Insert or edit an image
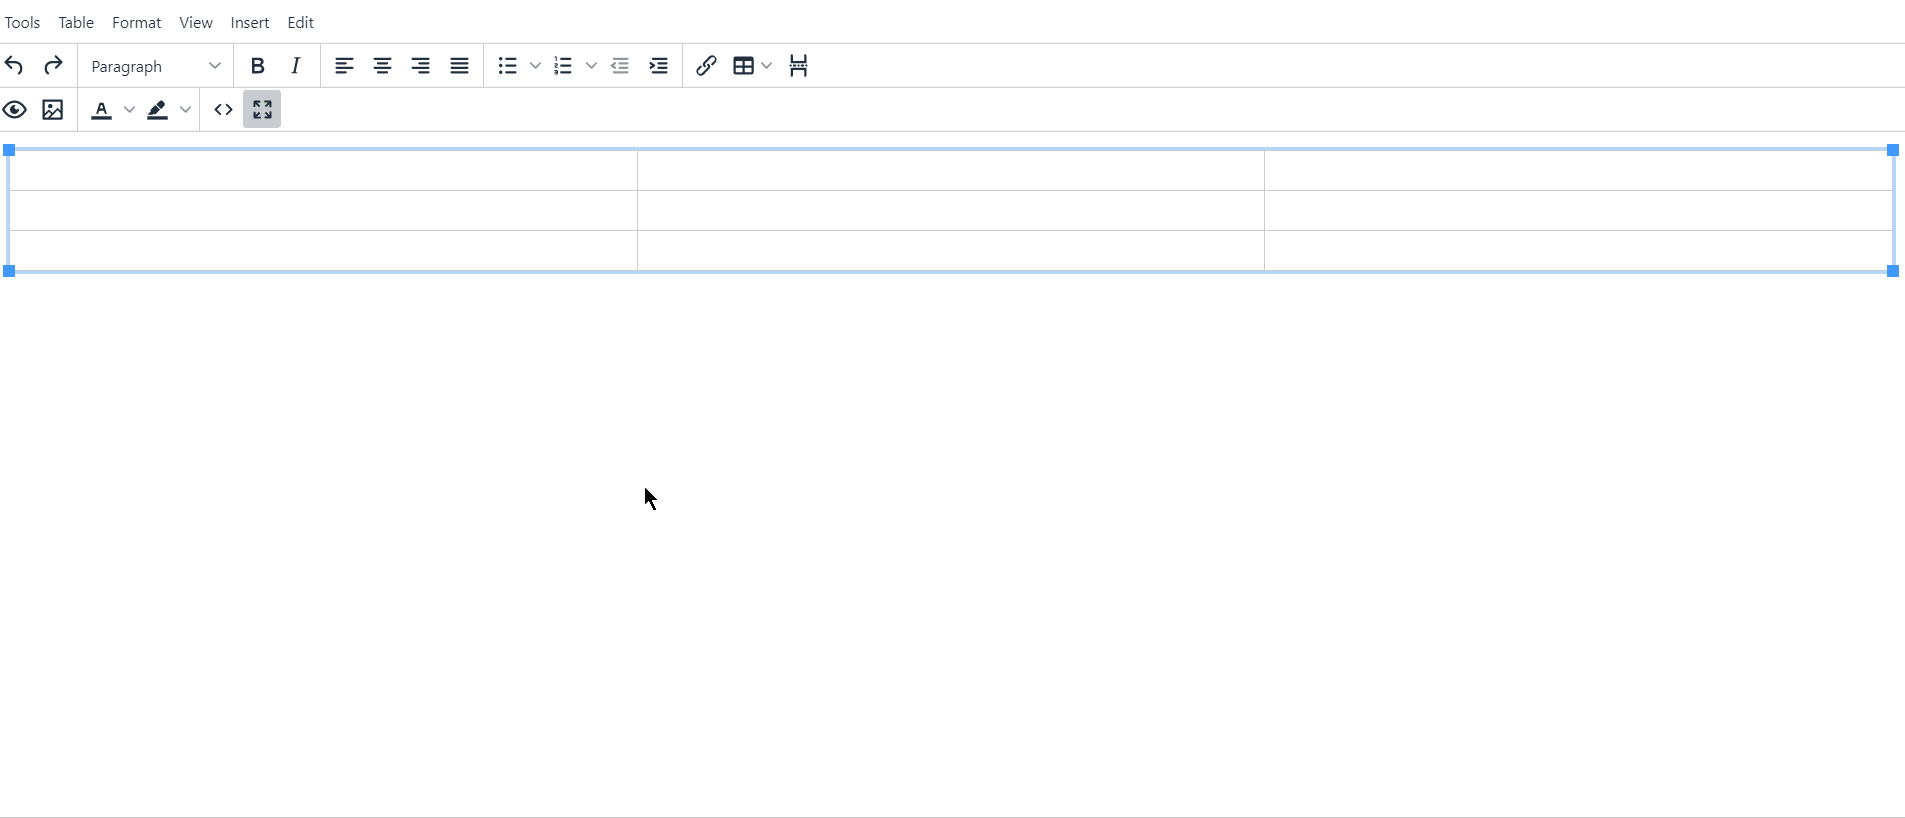This screenshot has width=1905, height=818. click(x=53, y=110)
